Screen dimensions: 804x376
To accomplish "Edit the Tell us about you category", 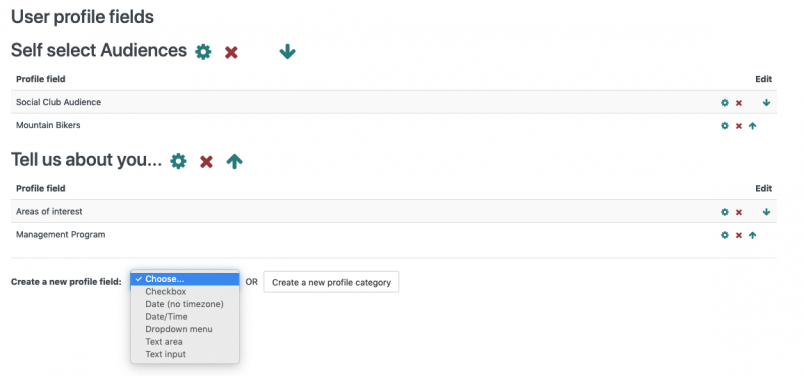I will [x=178, y=162].
